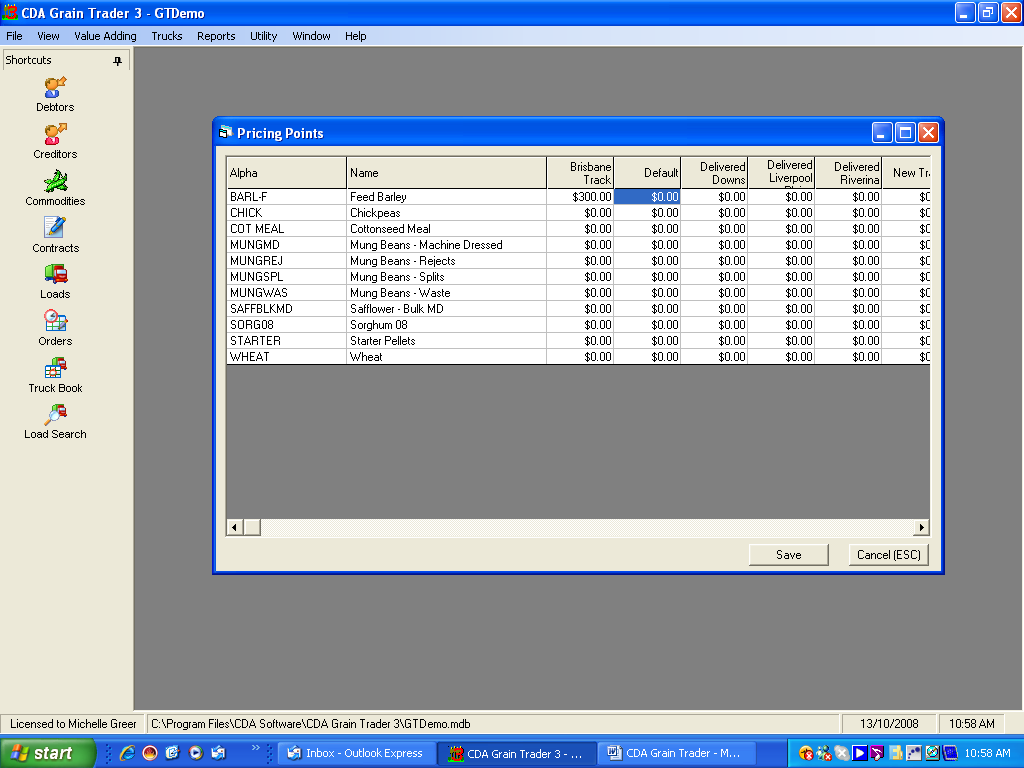Open the Creditors shortcut icon
This screenshot has width=1024, height=768.
pos(55,134)
